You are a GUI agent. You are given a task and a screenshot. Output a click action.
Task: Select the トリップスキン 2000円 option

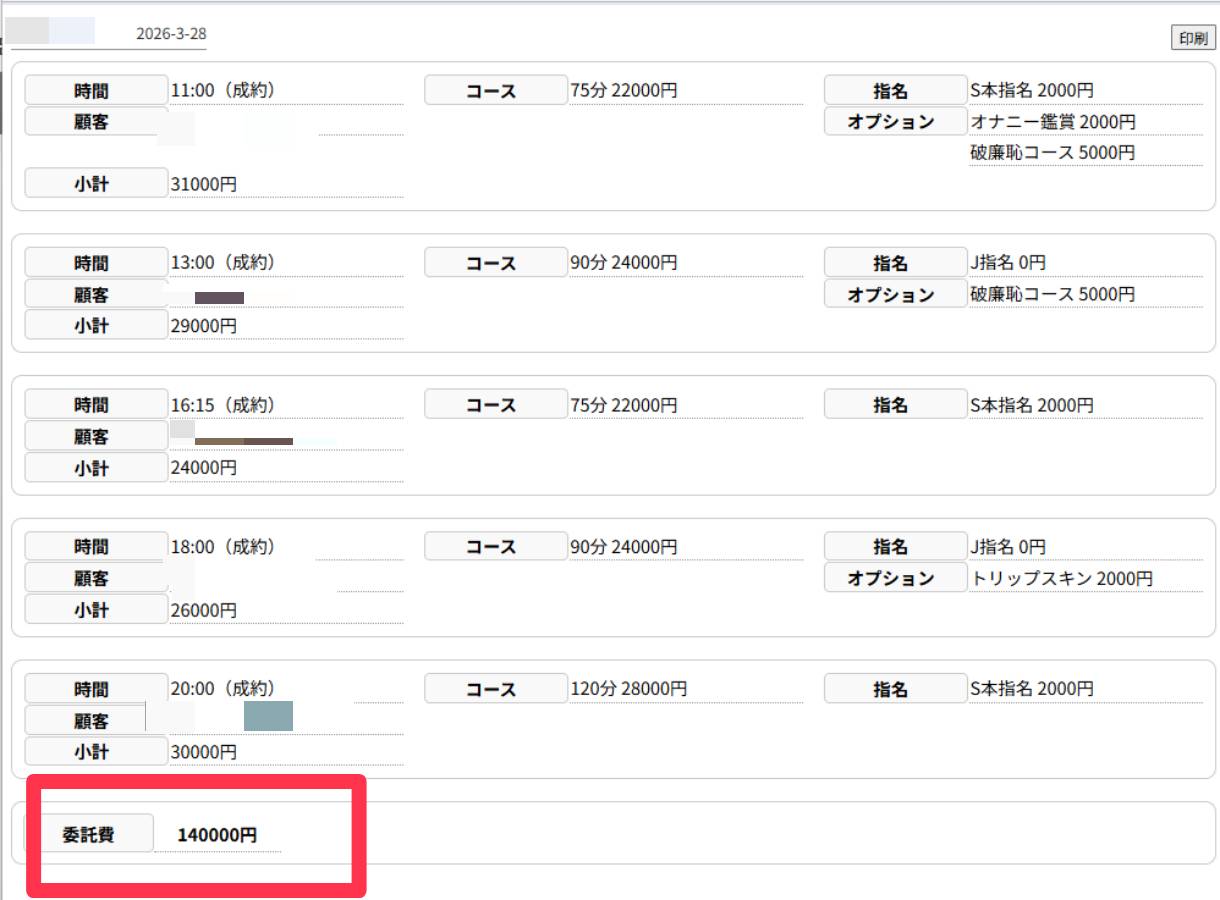(1061, 579)
